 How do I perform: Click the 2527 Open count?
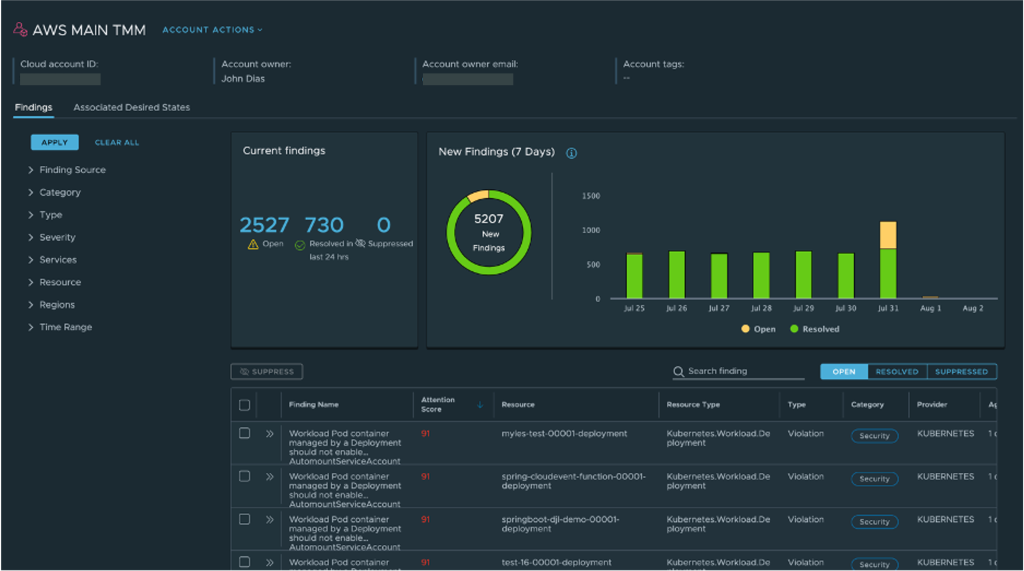click(x=264, y=225)
